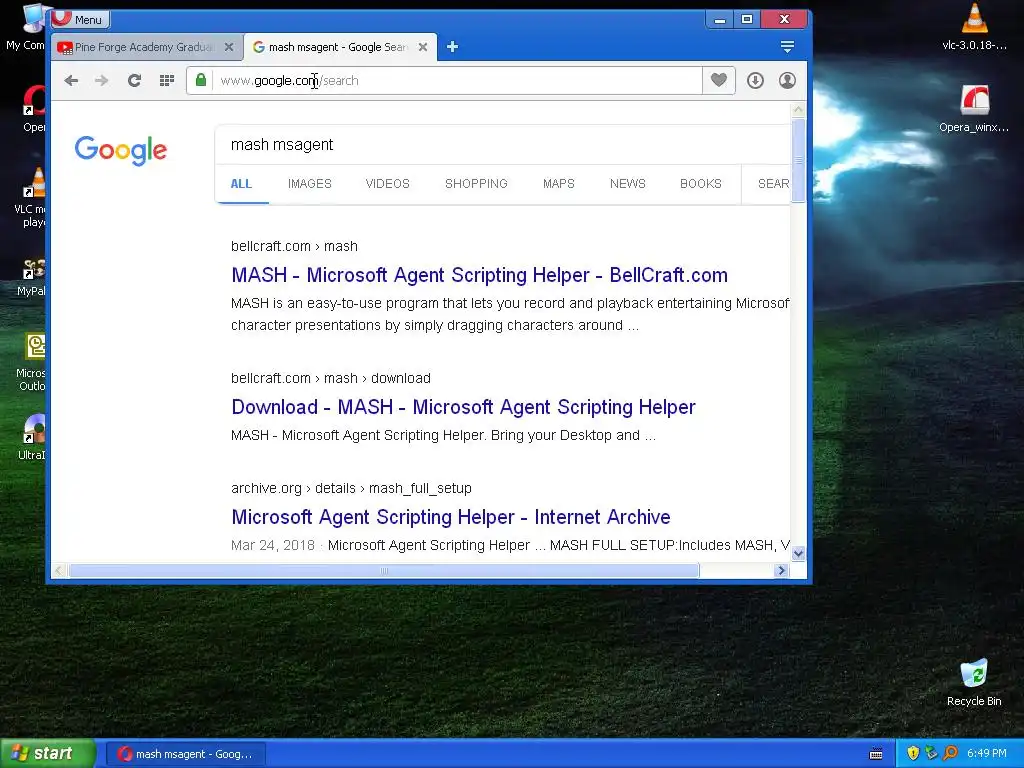Click the horizontal scrollbar thumb
The width and height of the screenshot is (1024, 768).
[384, 570]
